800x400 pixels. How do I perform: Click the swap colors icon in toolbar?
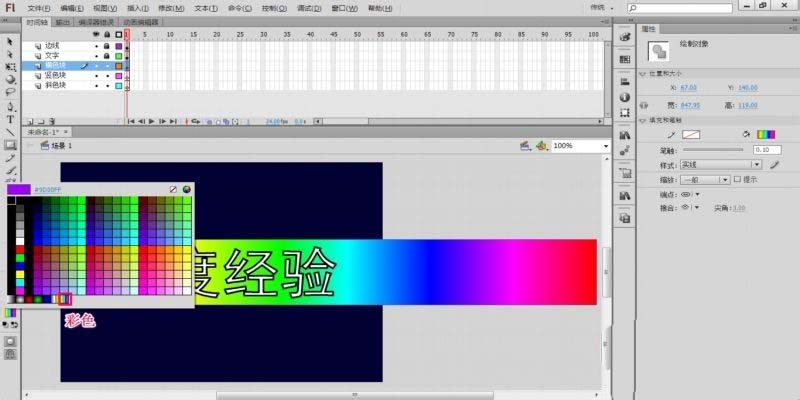pyautogui.click(x=14, y=324)
